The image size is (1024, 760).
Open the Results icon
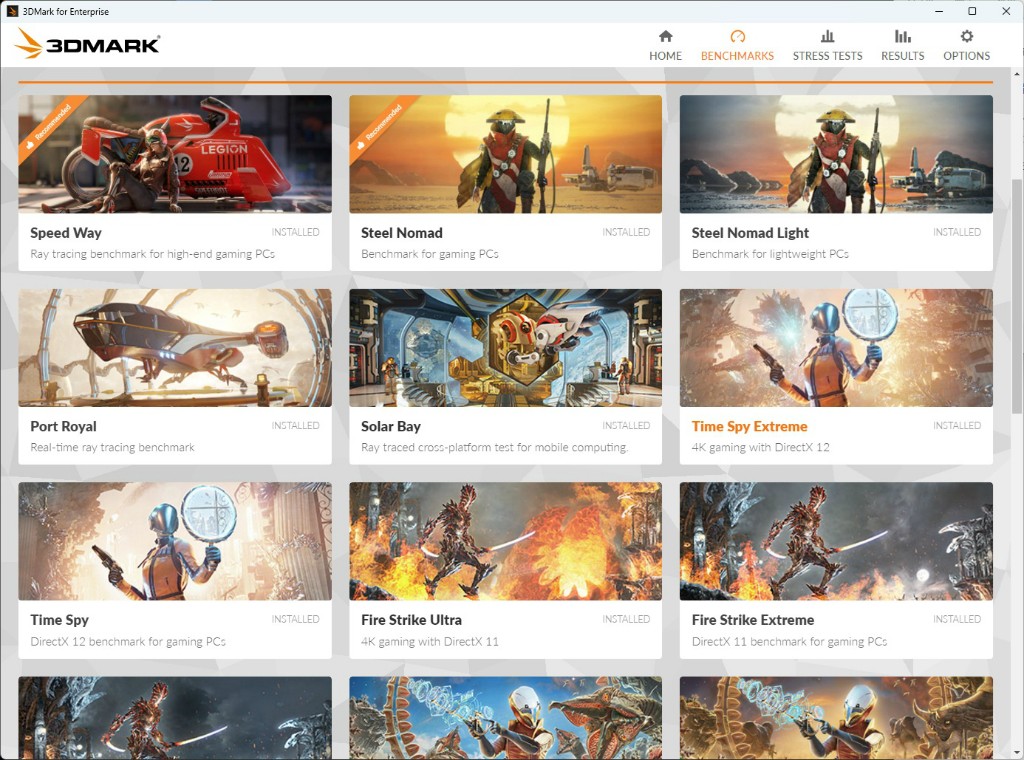902,37
